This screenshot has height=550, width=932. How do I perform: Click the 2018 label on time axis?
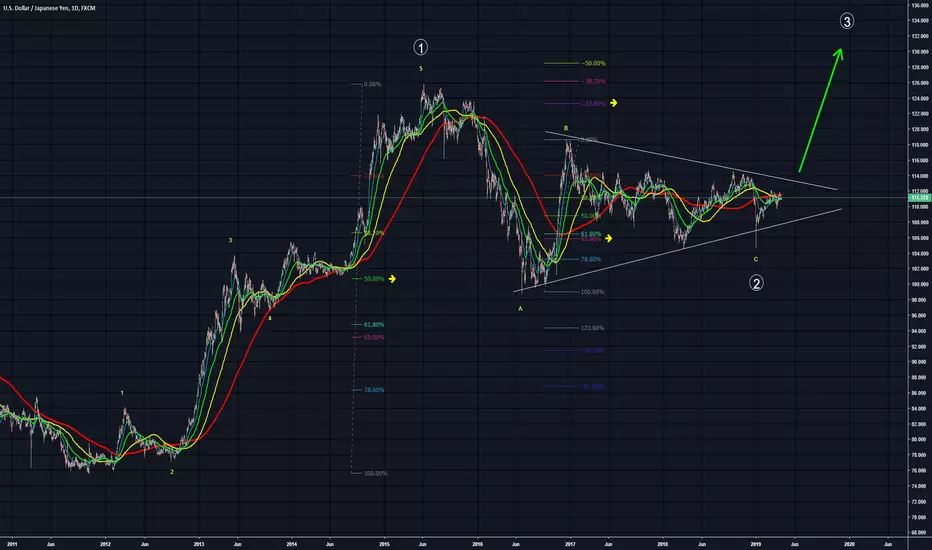[663, 544]
